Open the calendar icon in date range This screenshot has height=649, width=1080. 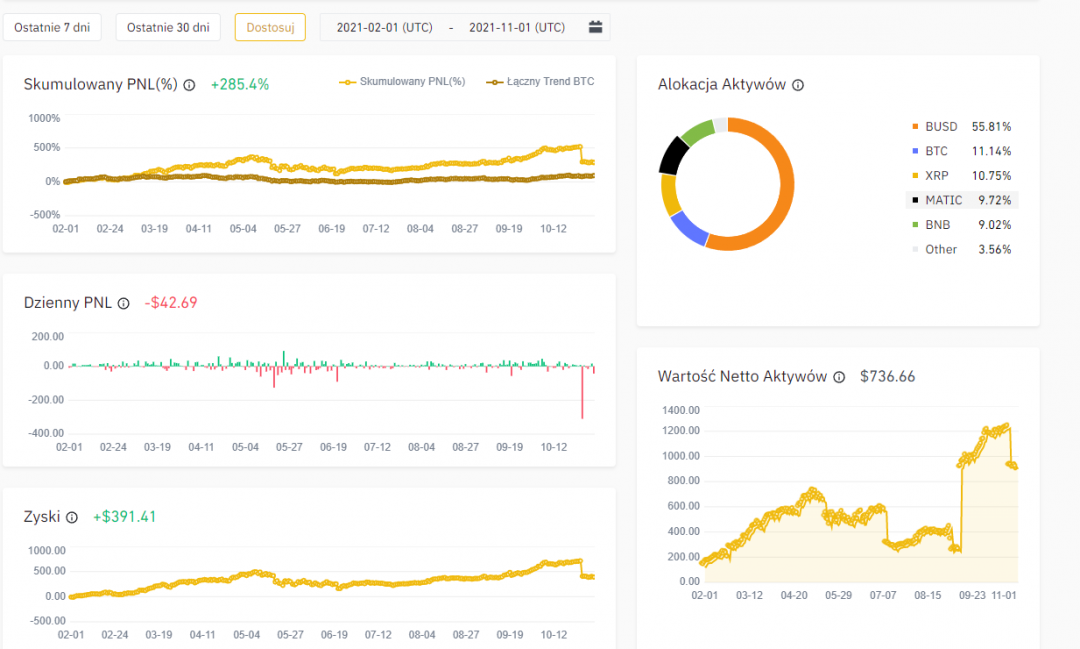tap(595, 27)
